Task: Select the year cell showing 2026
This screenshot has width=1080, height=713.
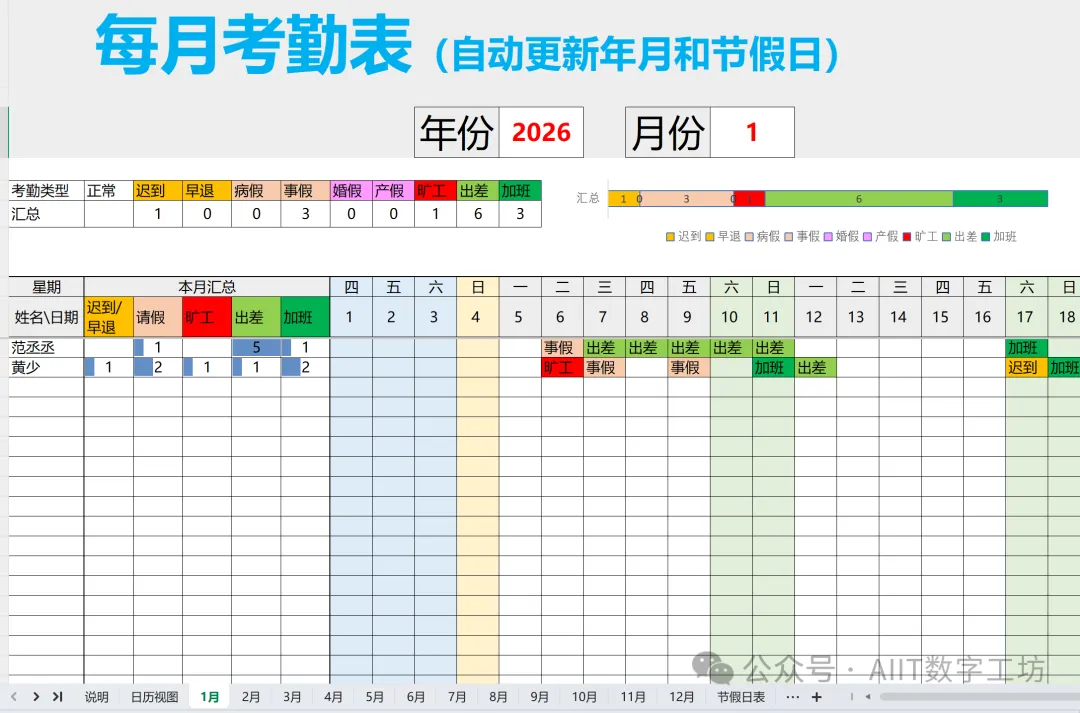Action: (x=541, y=132)
